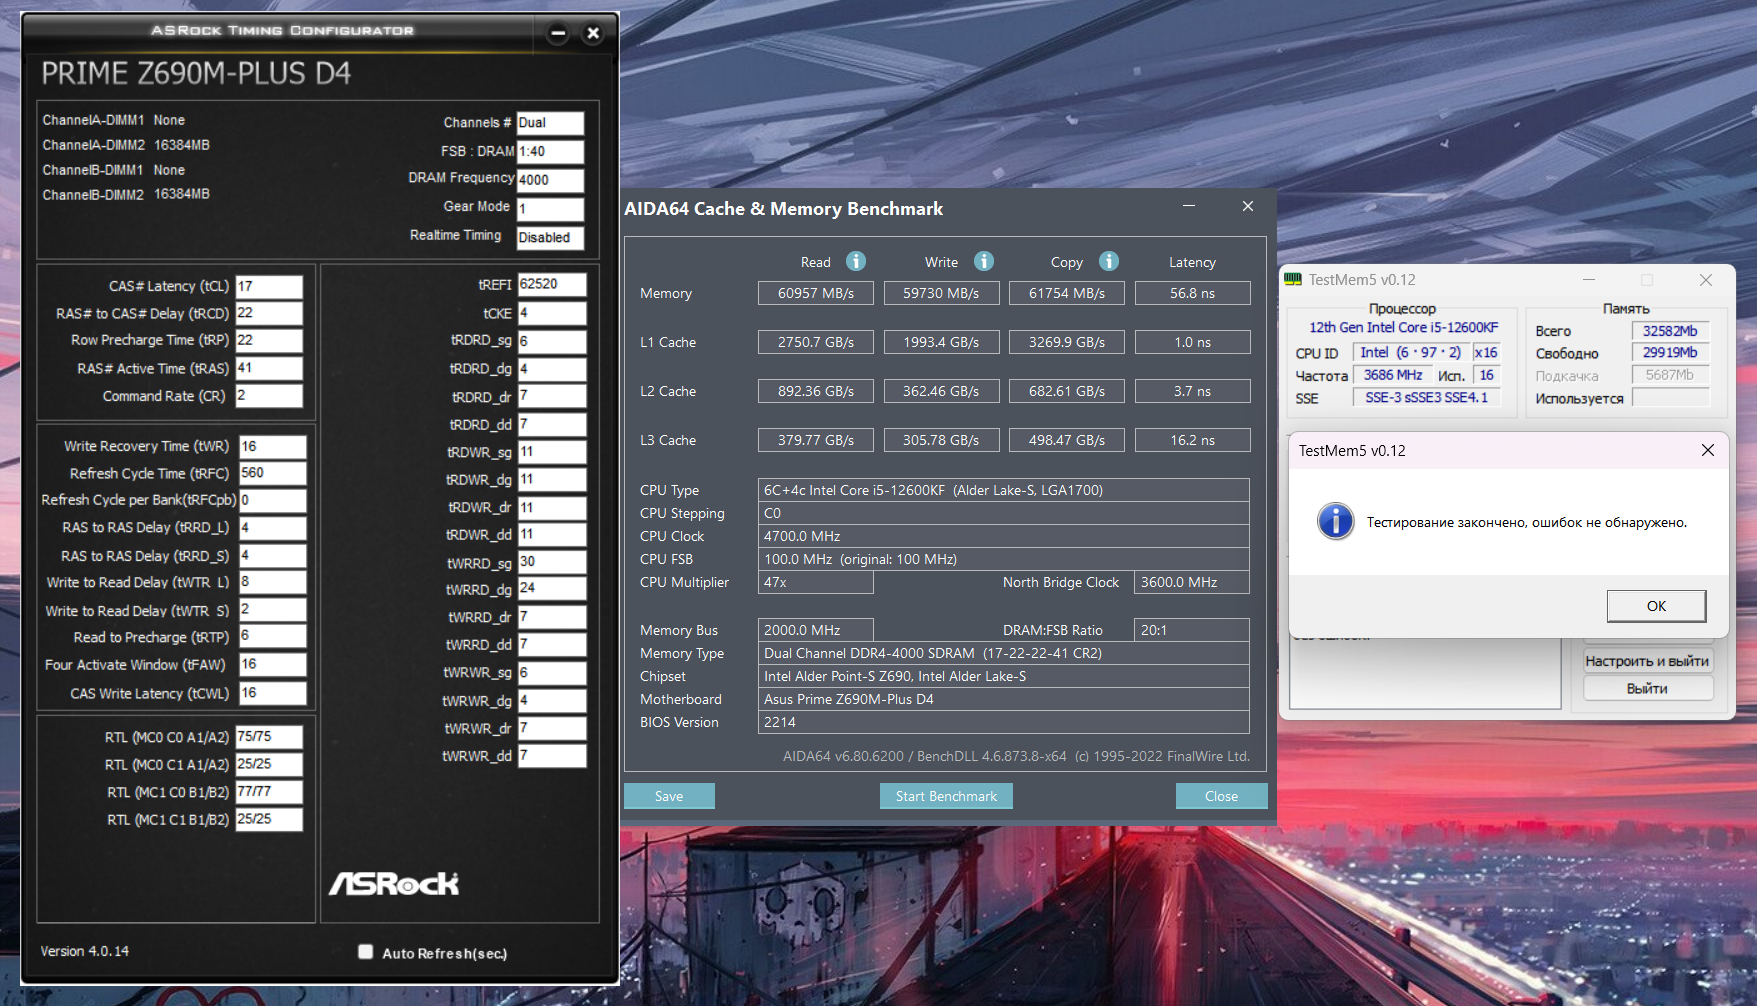The image size is (1757, 1006).
Task: Select the Channels # field showing Dual
Action: click(x=550, y=123)
